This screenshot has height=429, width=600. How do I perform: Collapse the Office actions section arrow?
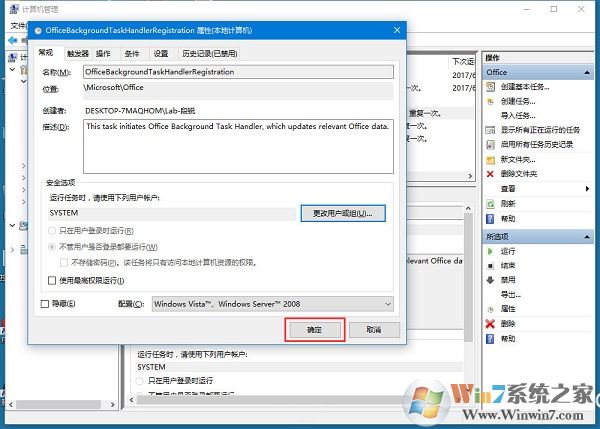[587, 73]
